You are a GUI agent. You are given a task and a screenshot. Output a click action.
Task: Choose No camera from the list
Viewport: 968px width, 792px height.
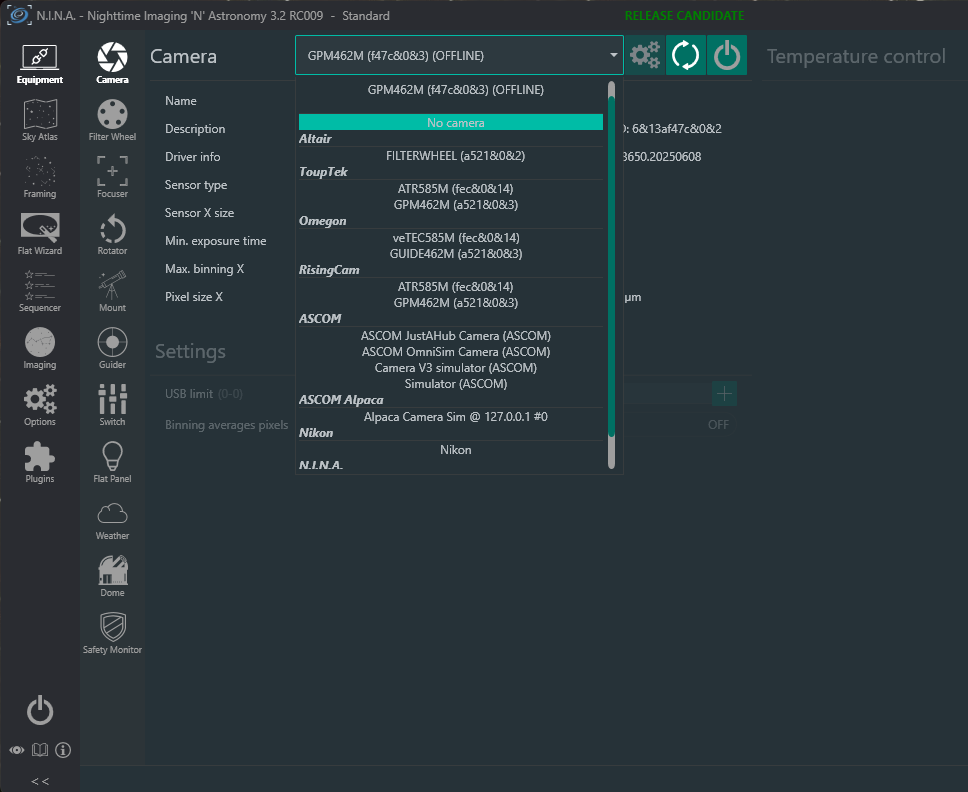(451, 122)
